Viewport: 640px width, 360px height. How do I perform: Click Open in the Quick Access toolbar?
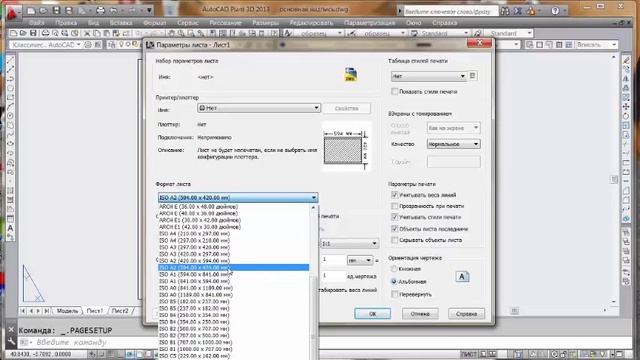coord(43,11)
